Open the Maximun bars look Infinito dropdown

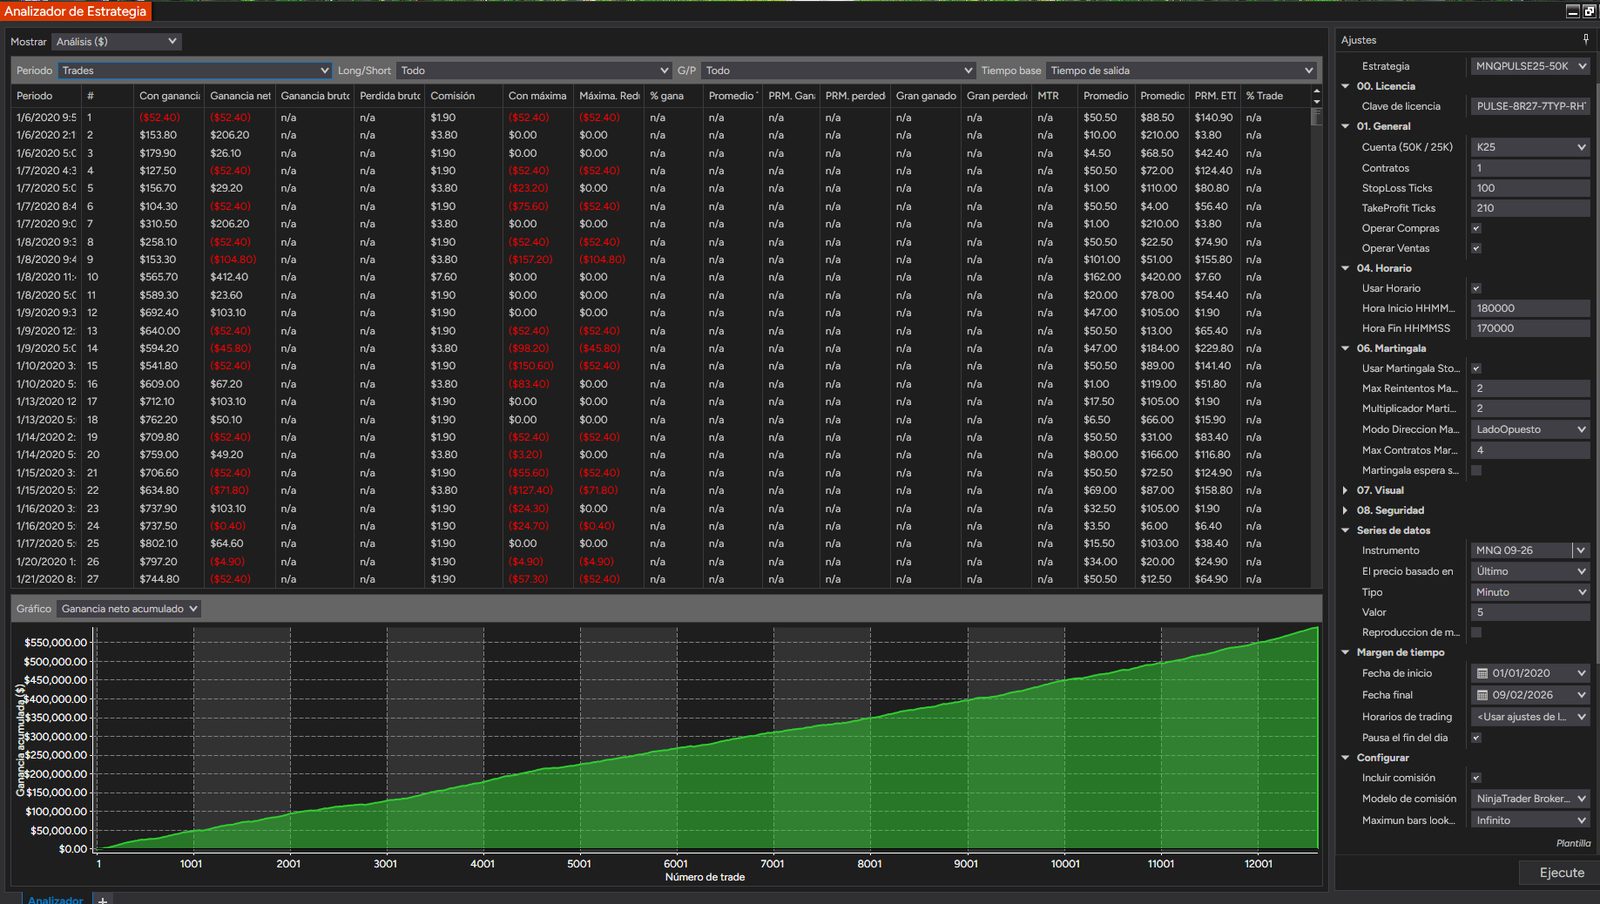point(1530,820)
